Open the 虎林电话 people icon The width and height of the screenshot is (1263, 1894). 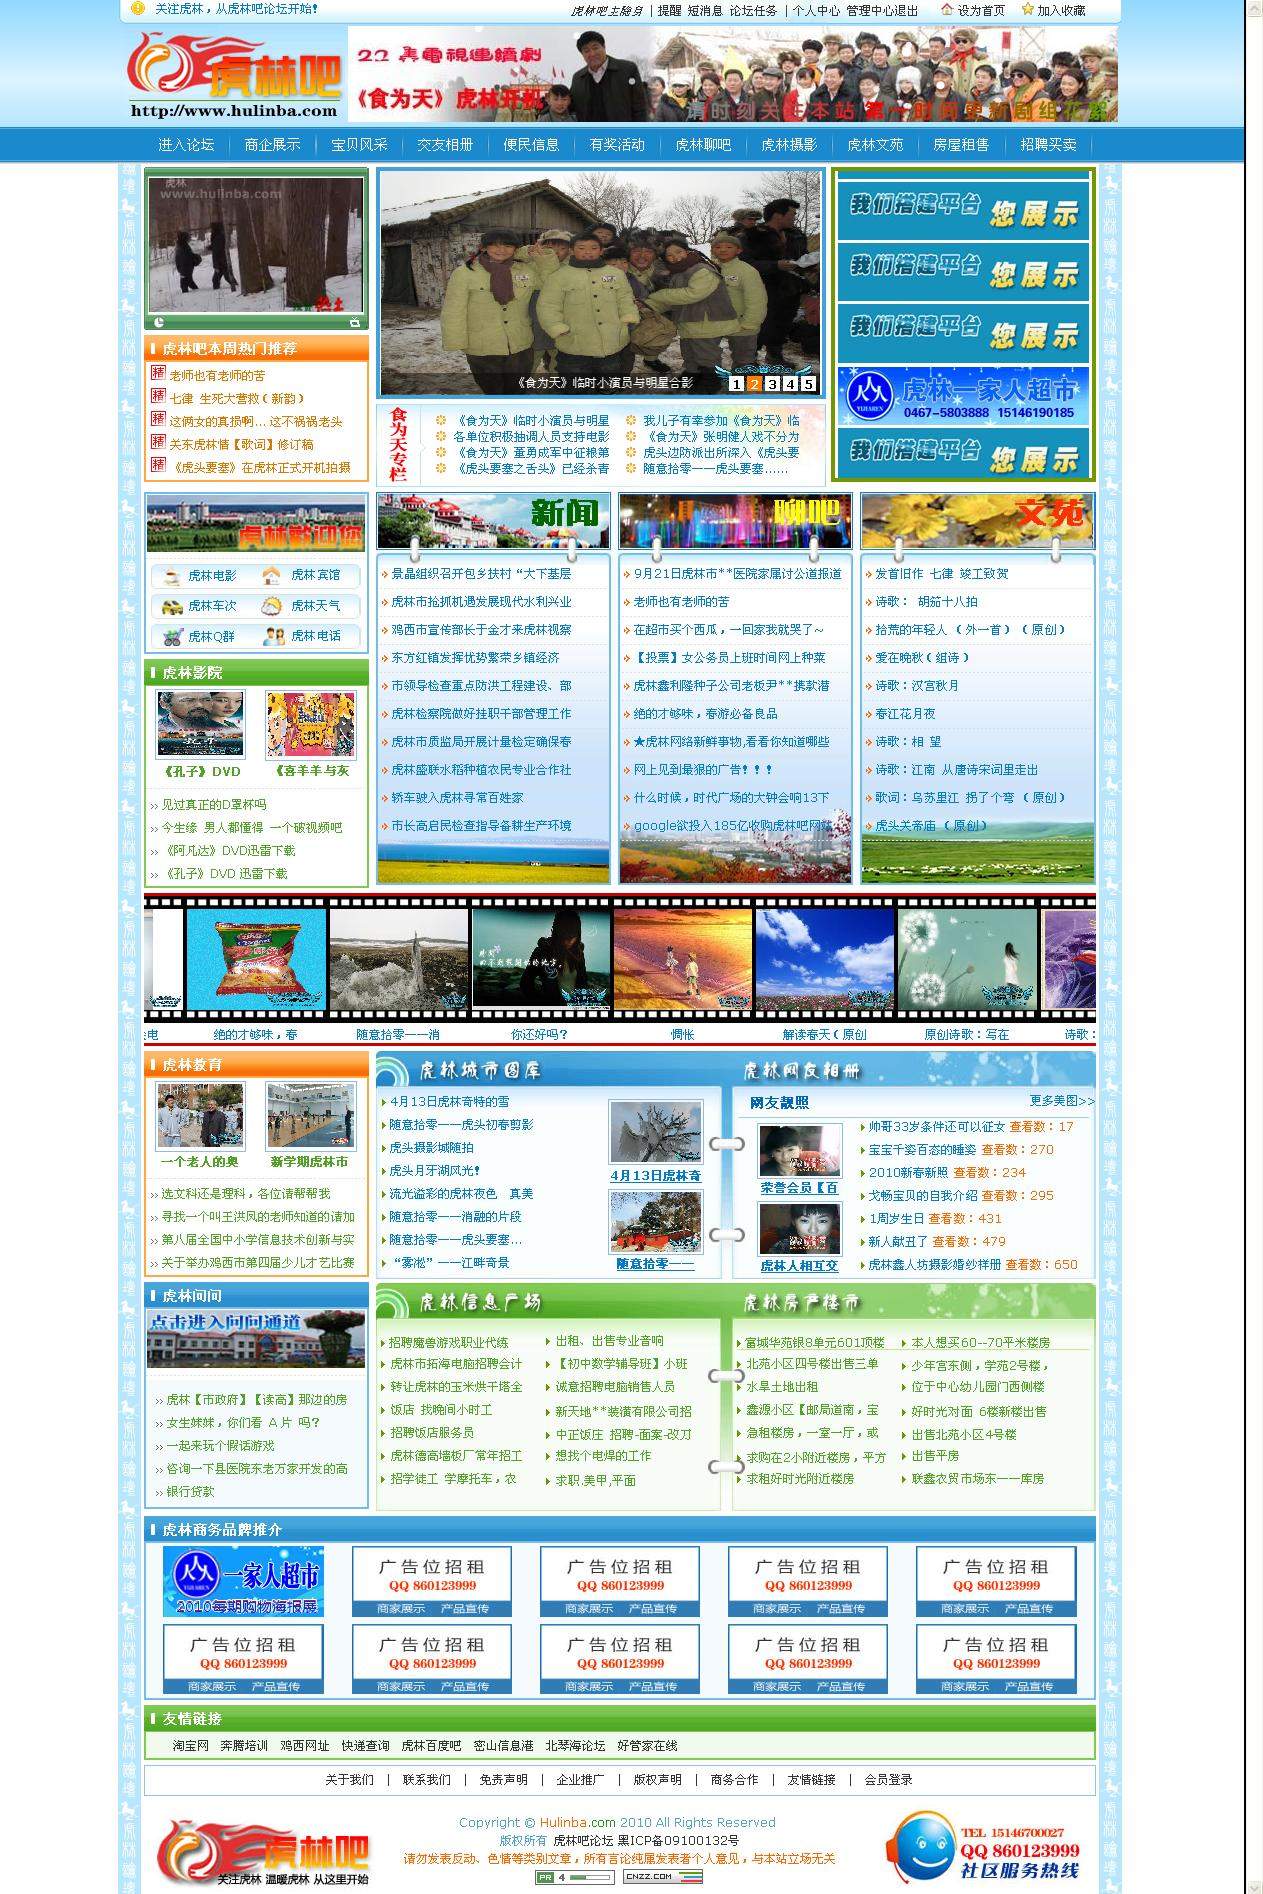point(274,636)
